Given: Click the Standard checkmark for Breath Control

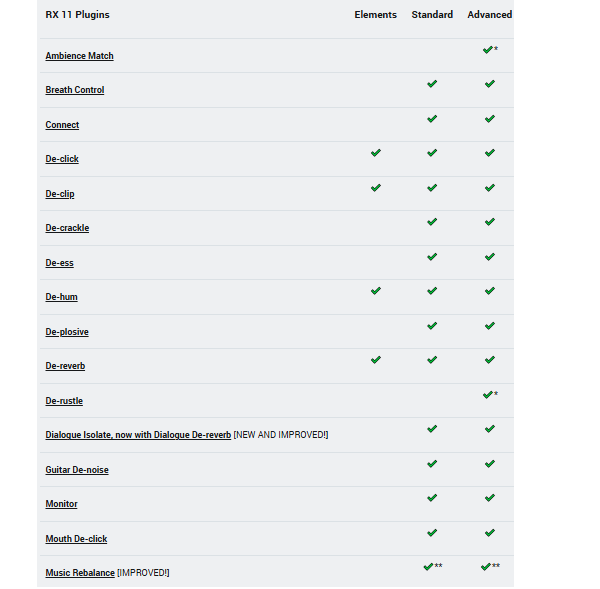Looking at the screenshot, I should point(432,84).
